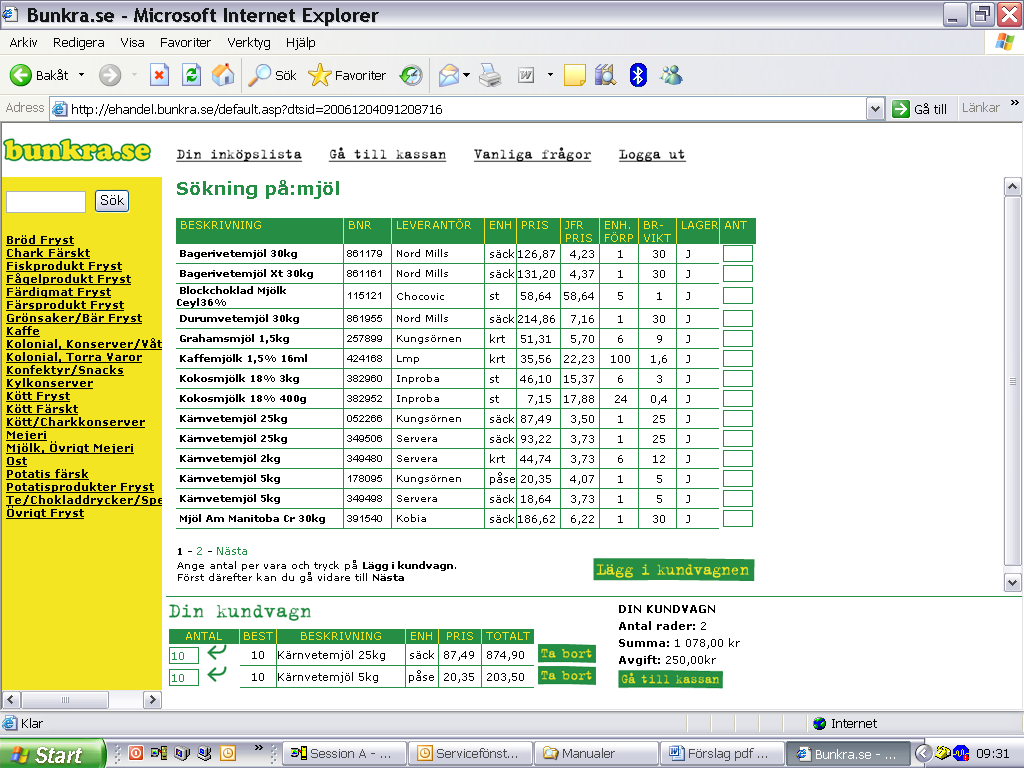
Task: Click the Mail envelope icon
Action: tap(449, 75)
